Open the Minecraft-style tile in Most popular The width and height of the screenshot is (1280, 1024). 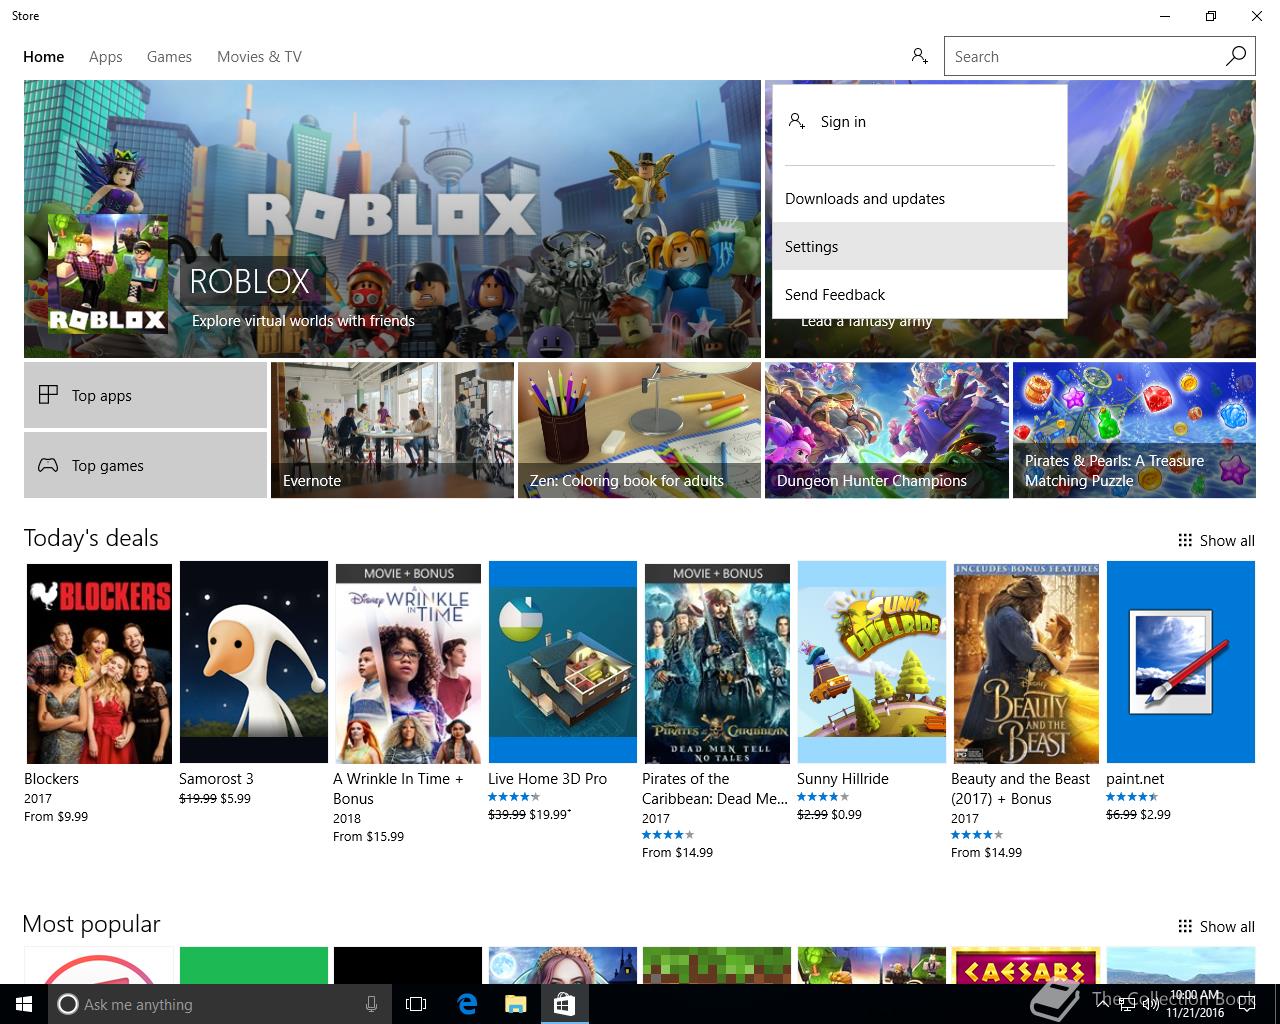(717, 965)
